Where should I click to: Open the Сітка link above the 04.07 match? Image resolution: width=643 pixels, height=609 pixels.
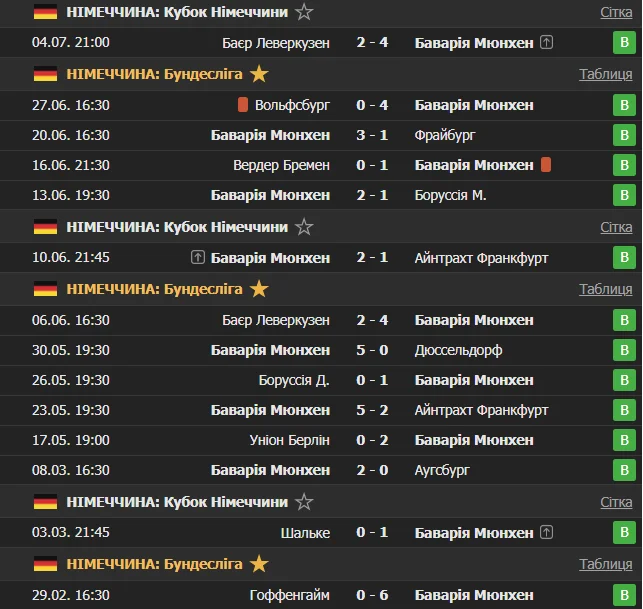616,13
